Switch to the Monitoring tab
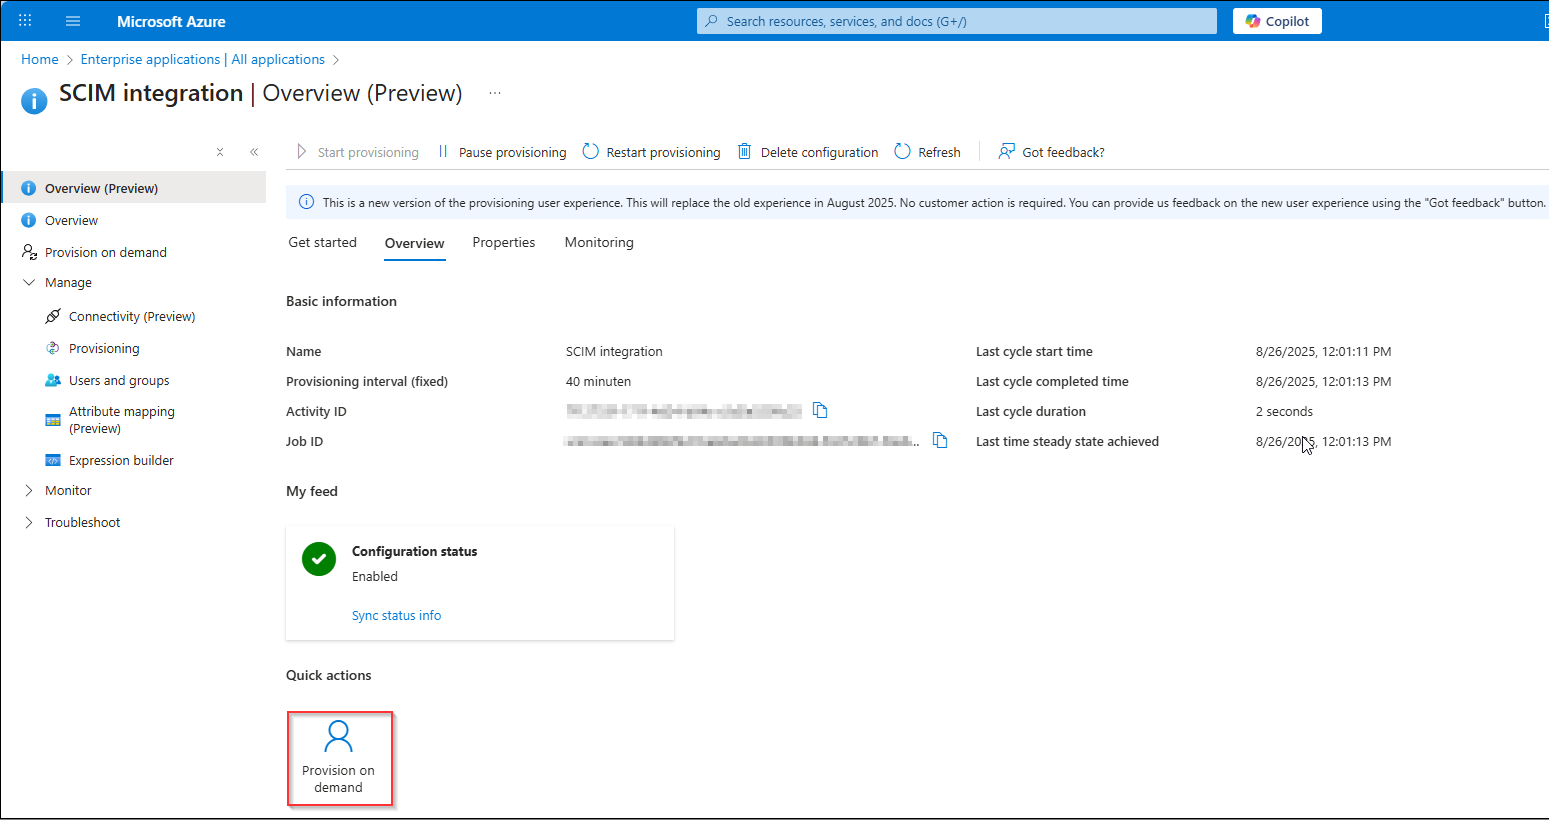 [x=599, y=242]
